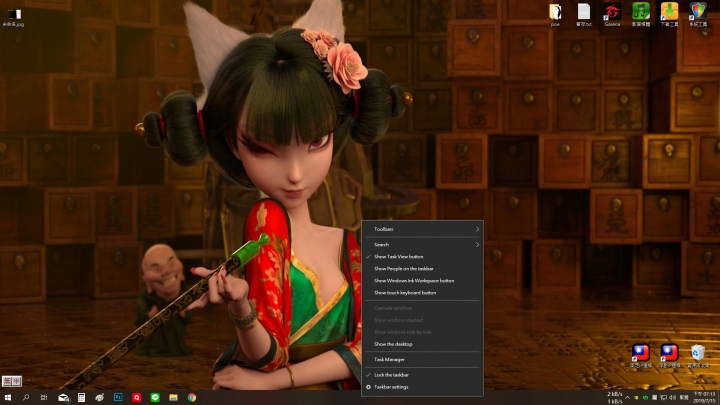720x405 pixels.
Task: Open Taskbar settings gear entry
Action: pyautogui.click(x=422, y=387)
